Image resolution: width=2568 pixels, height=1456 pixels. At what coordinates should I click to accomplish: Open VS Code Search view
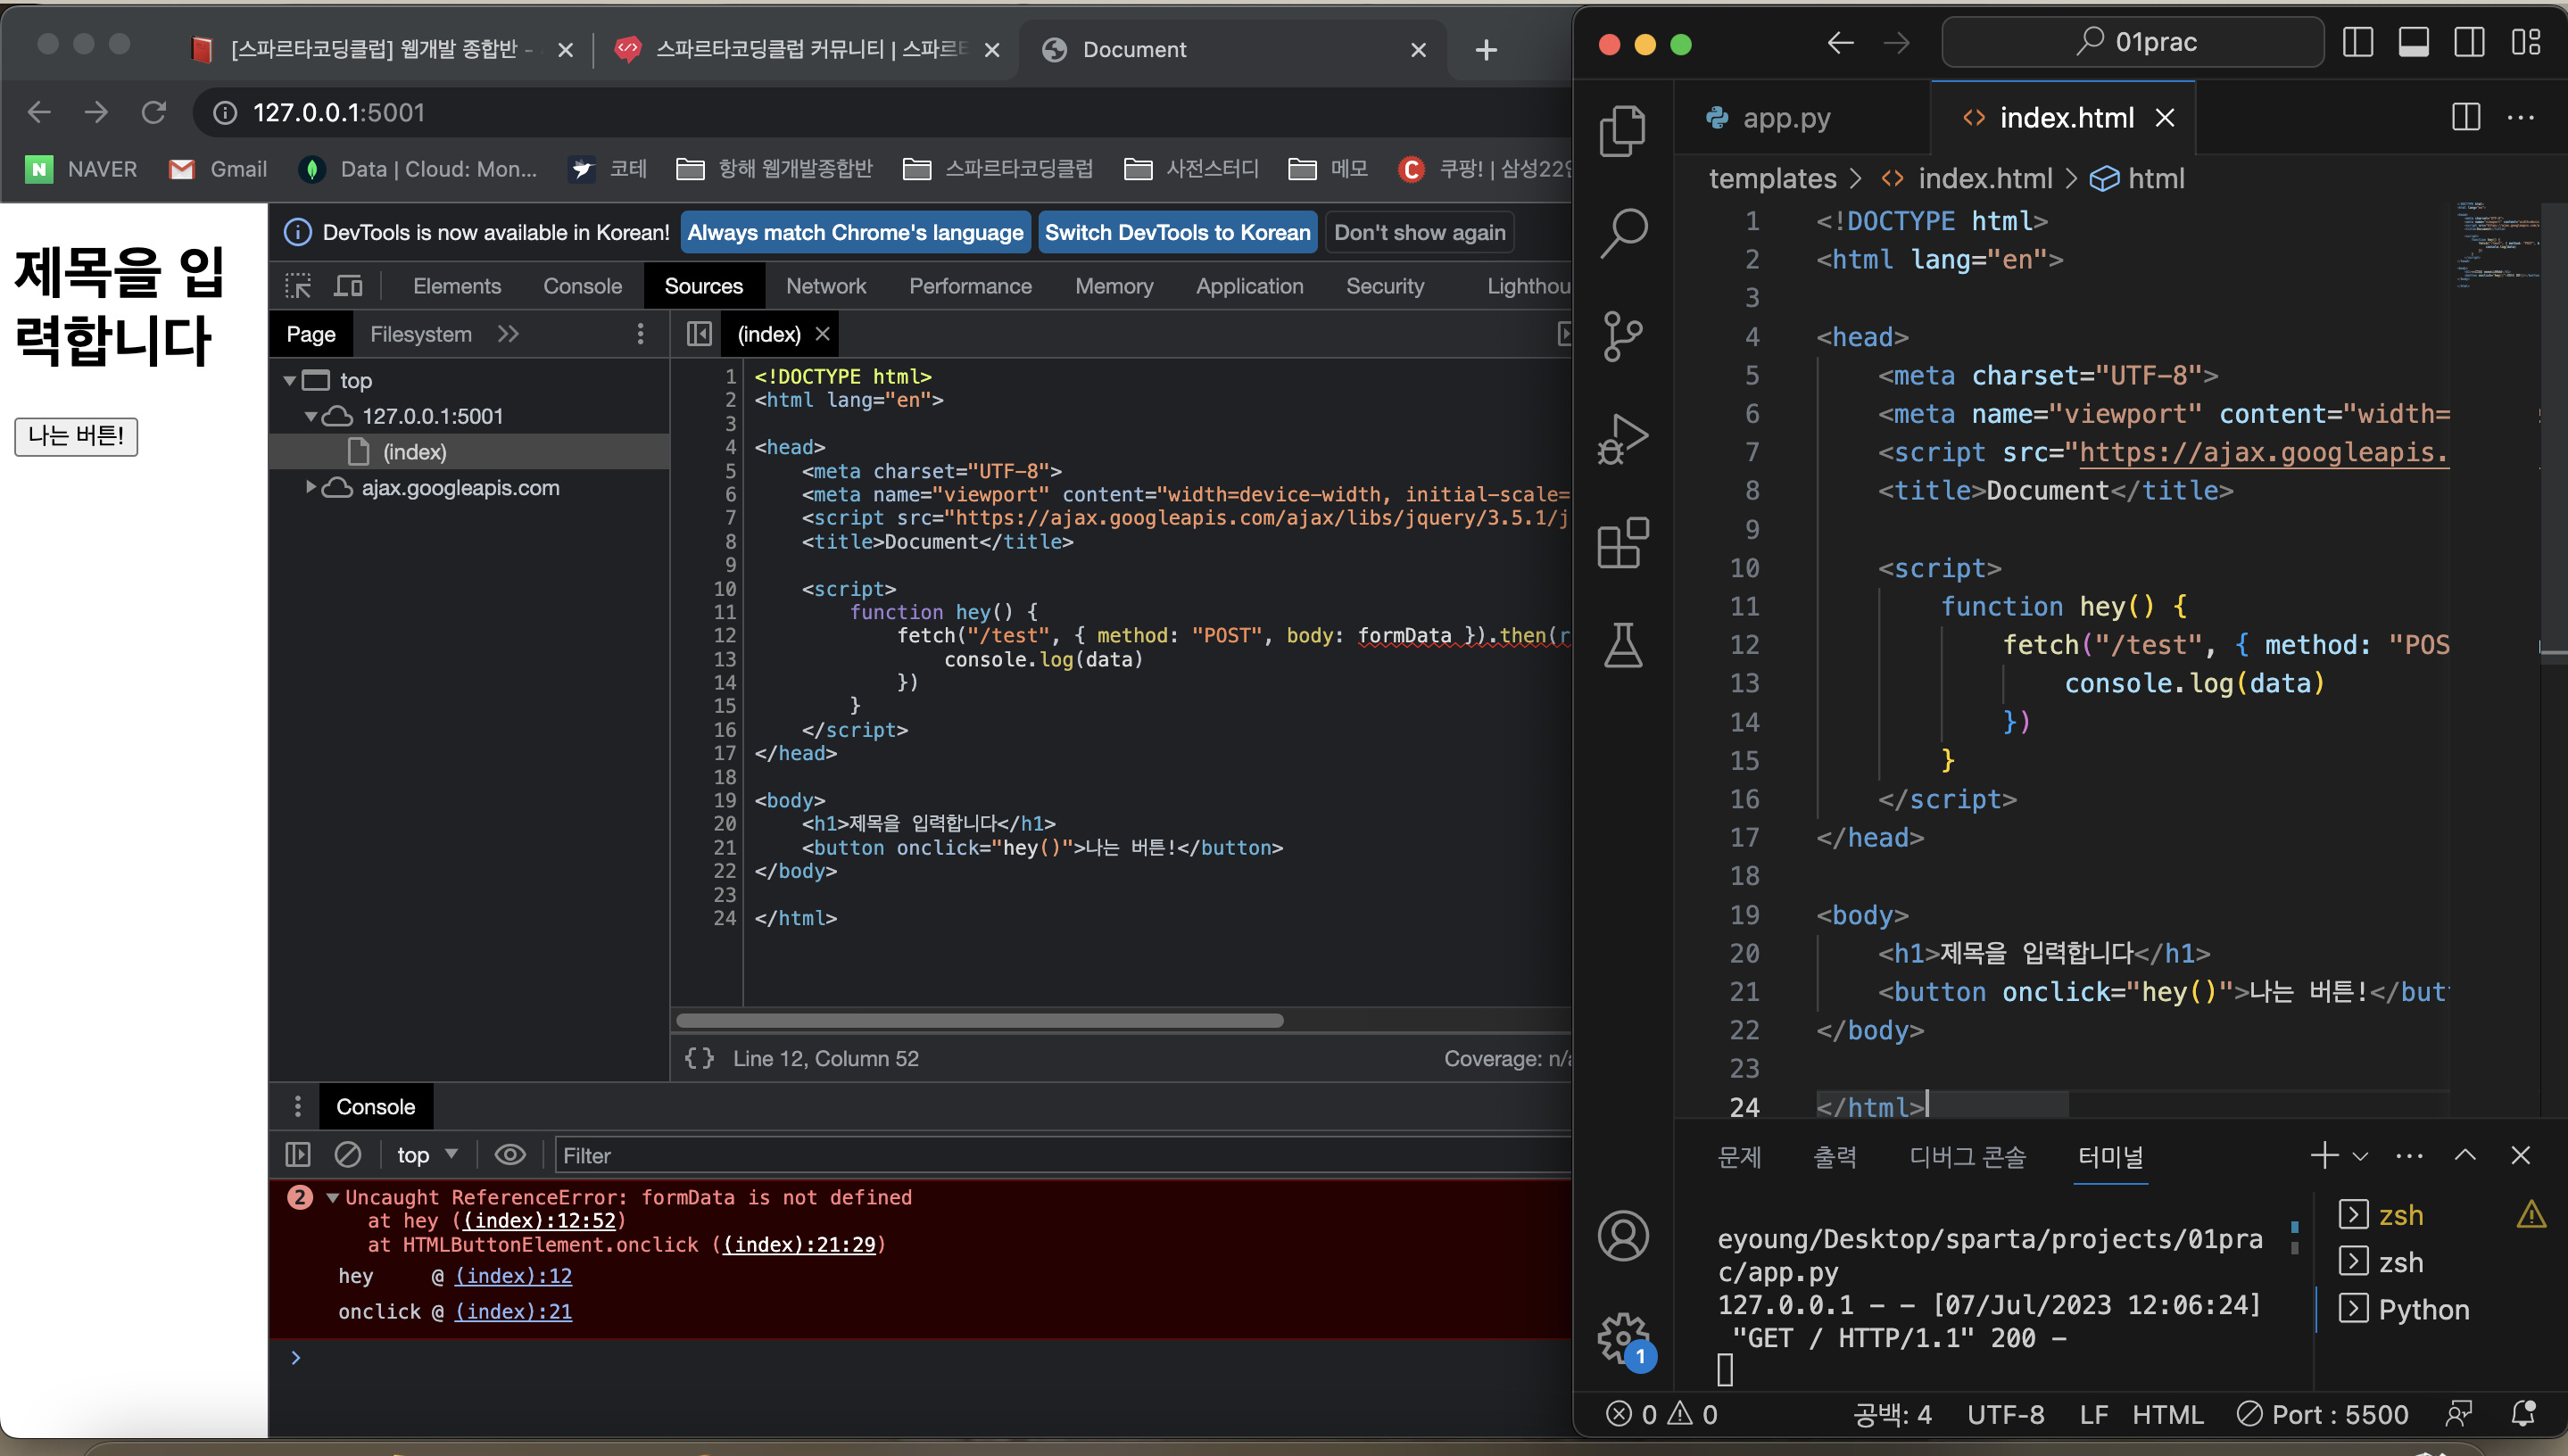[x=1622, y=233]
